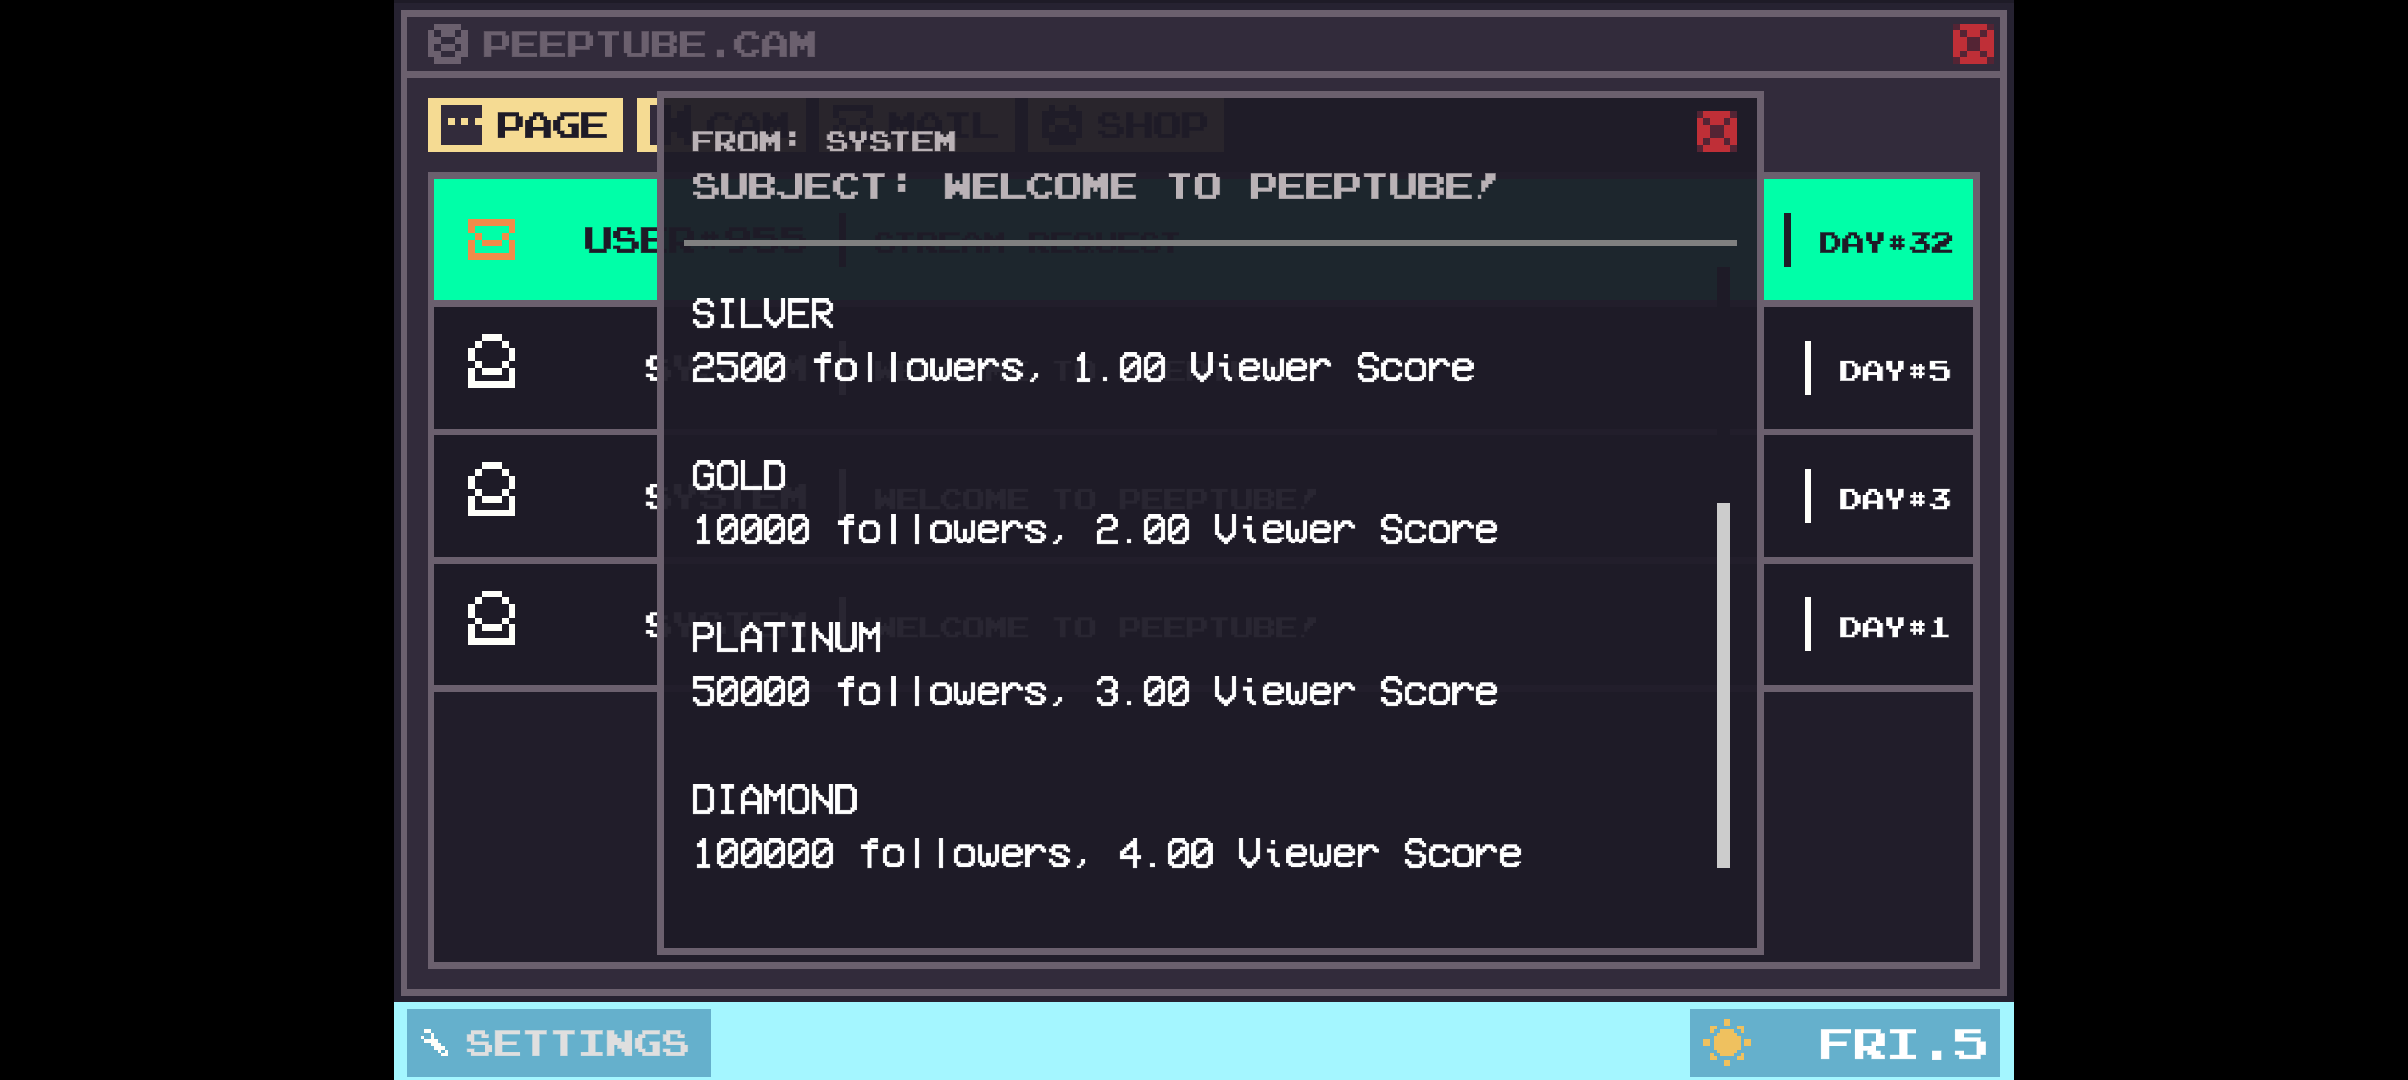This screenshot has width=2408, height=1080.
Task: Open the unread orange envelope mail icon
Action: [x=491, y=240]
